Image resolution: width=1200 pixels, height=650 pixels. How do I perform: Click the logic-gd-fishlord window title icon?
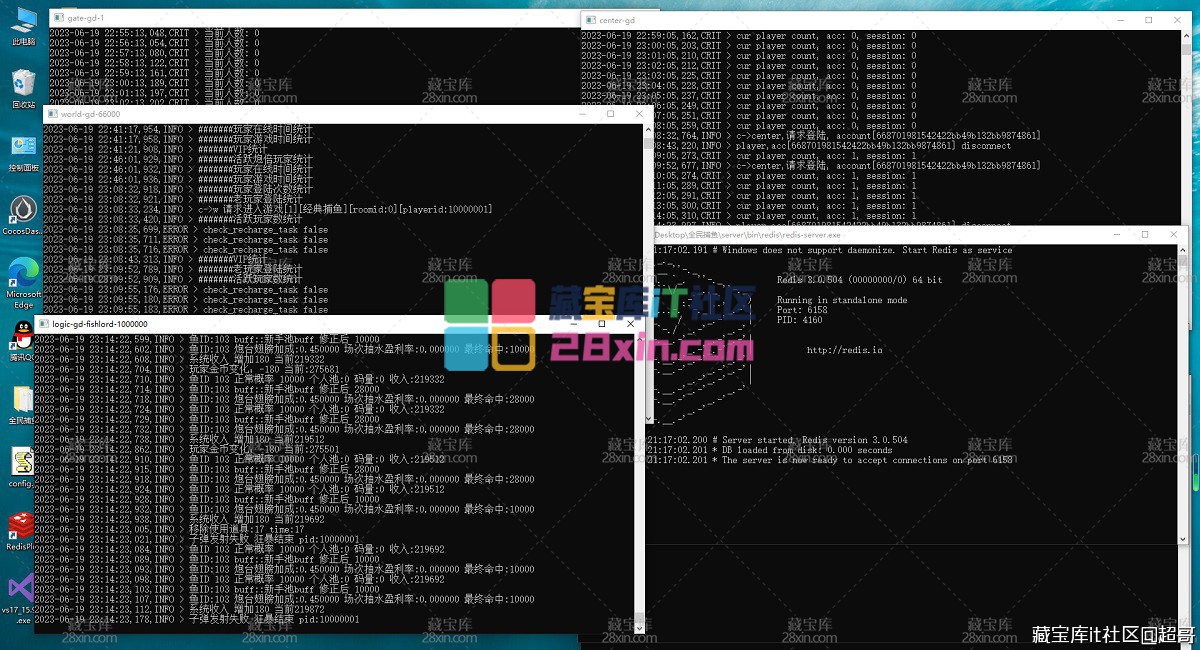click(x=43, y=324)
